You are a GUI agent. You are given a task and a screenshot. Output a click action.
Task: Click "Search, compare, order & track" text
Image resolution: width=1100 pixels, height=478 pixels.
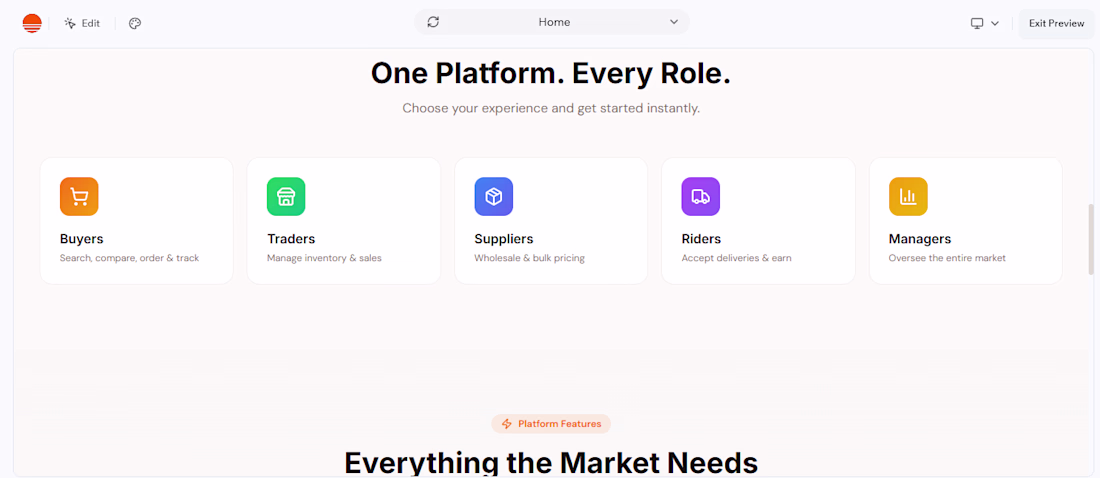(x=130, y=258)
